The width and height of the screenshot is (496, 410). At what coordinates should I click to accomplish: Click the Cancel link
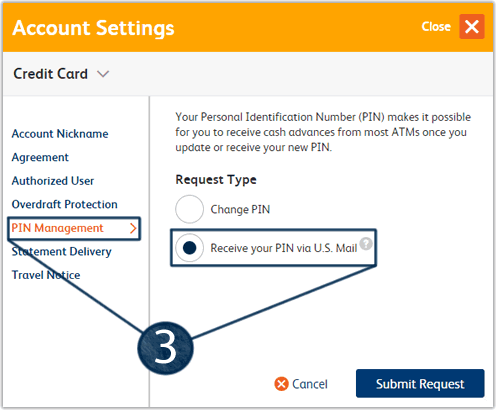[310, 384]
